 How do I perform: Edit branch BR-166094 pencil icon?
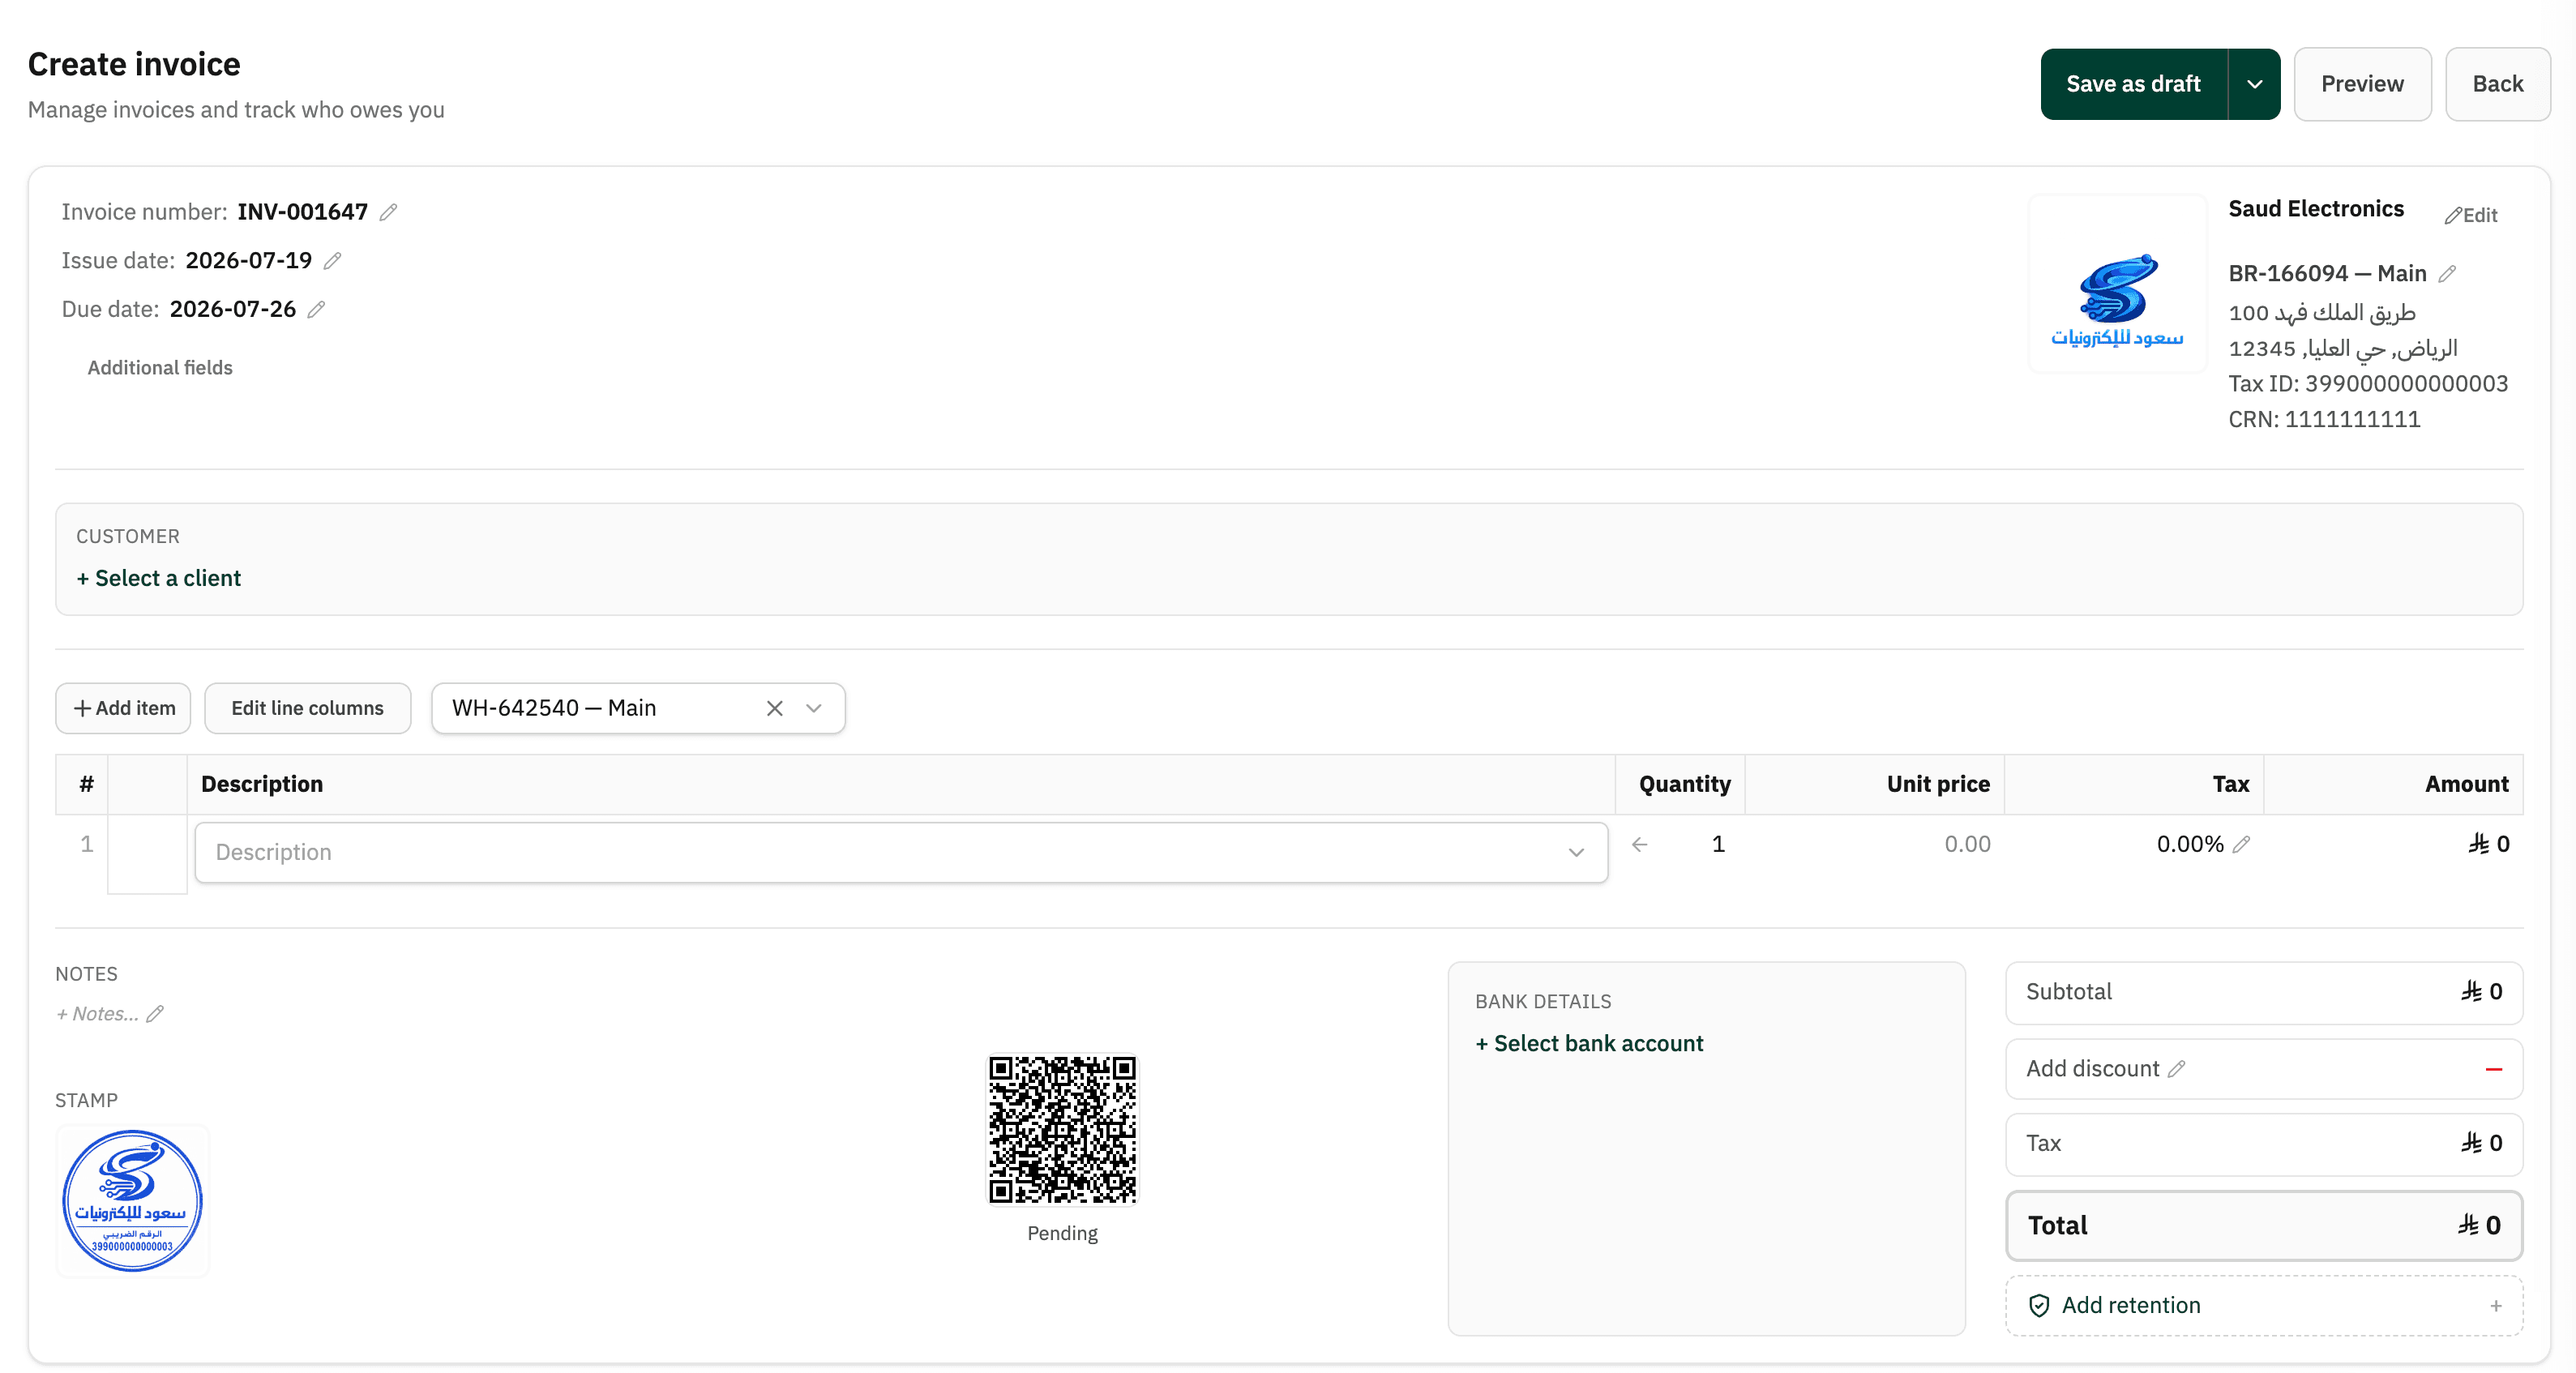(x=2447, y=274)
